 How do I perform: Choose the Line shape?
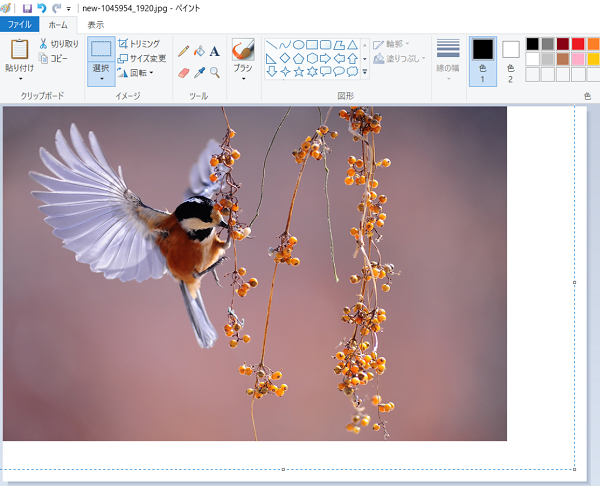(271, 45)
